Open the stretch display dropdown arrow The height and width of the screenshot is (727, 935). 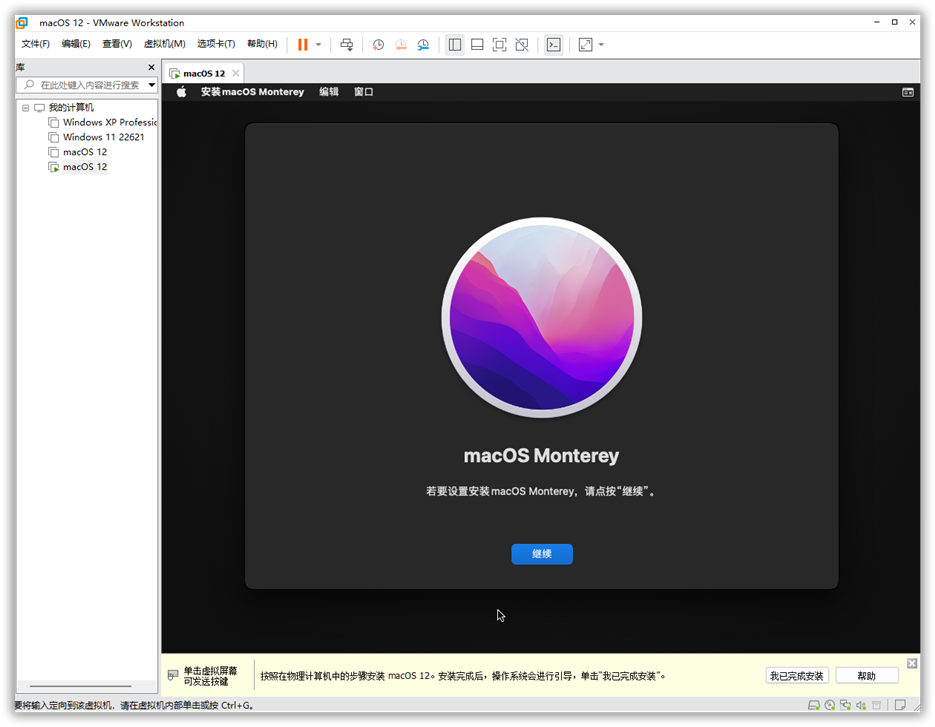point(601,45)
